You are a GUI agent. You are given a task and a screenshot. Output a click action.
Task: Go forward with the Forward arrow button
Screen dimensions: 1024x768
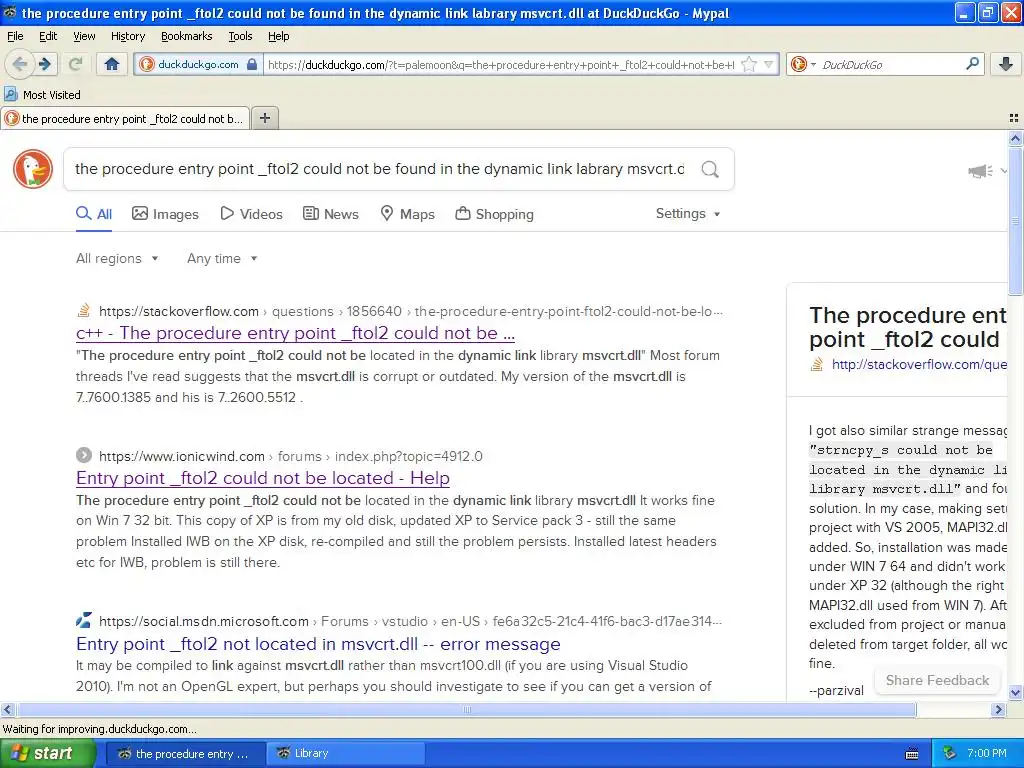point(45,64)
